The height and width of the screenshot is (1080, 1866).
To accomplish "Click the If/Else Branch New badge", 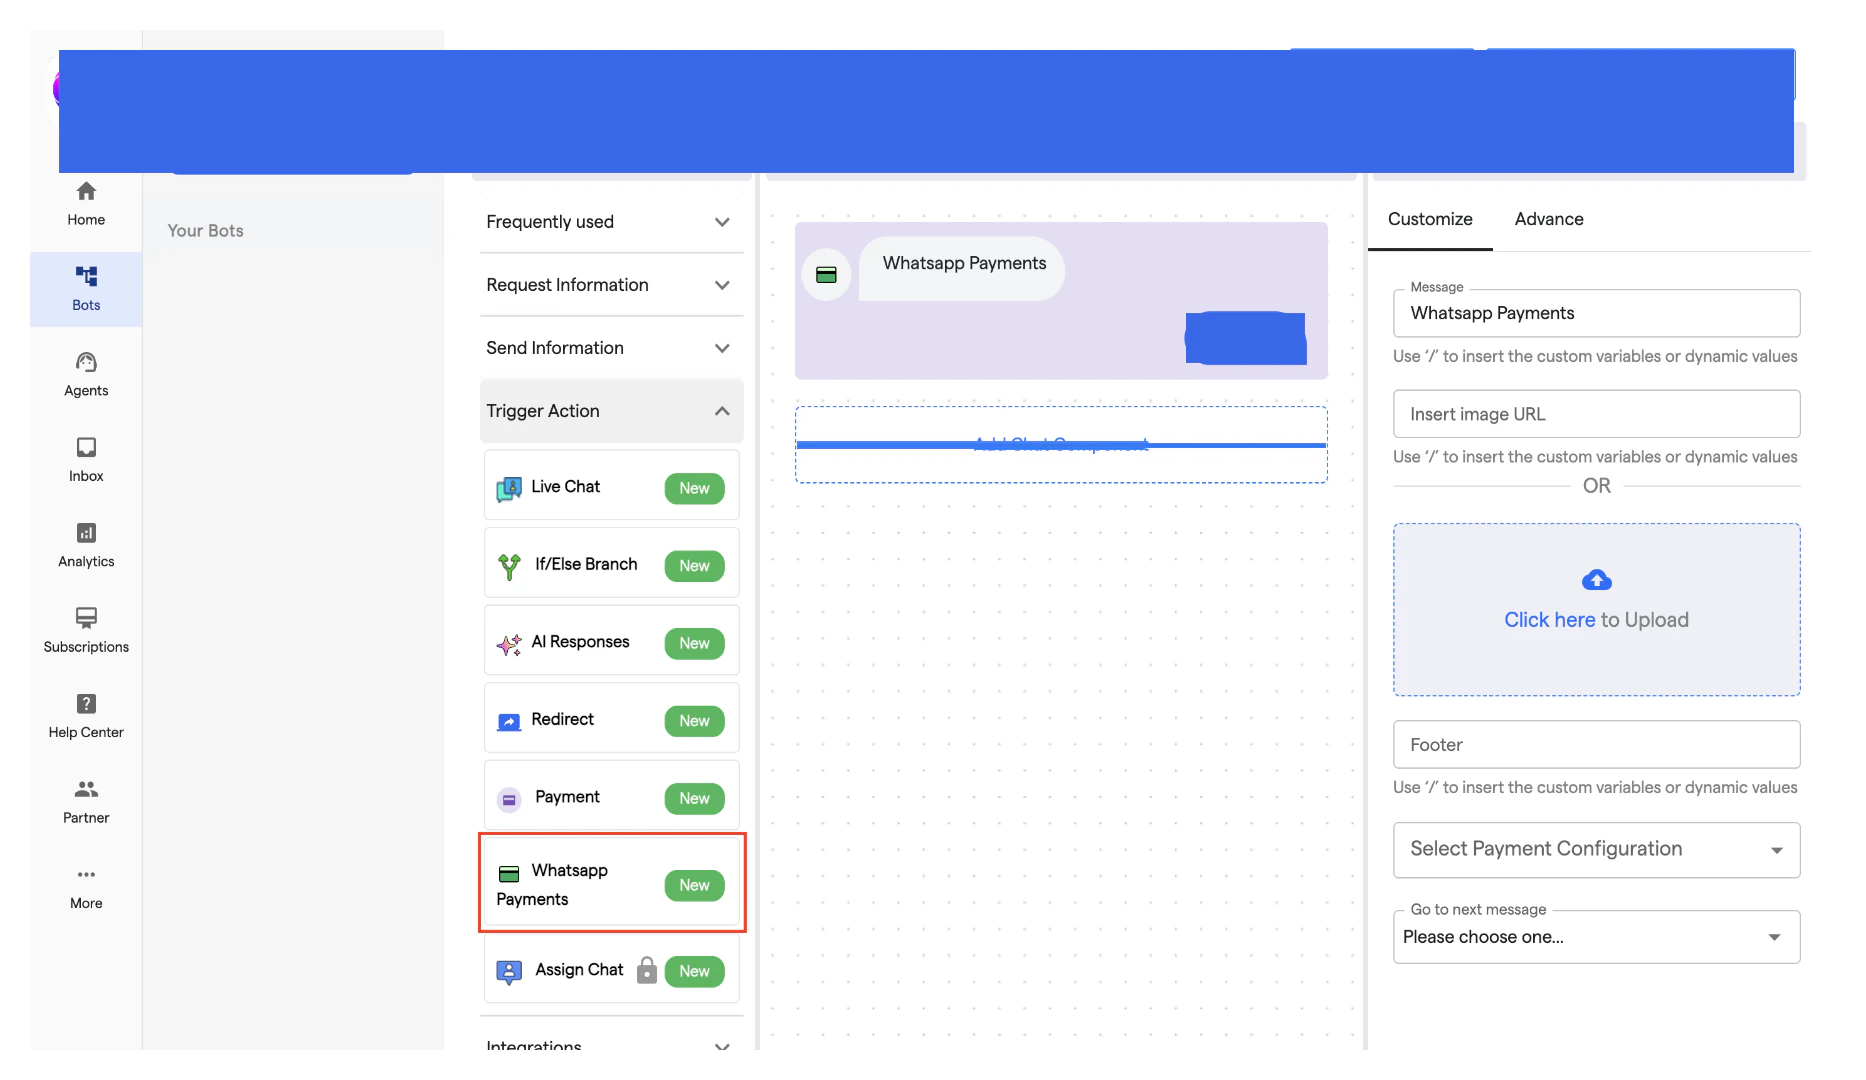I will coord(694,566).
